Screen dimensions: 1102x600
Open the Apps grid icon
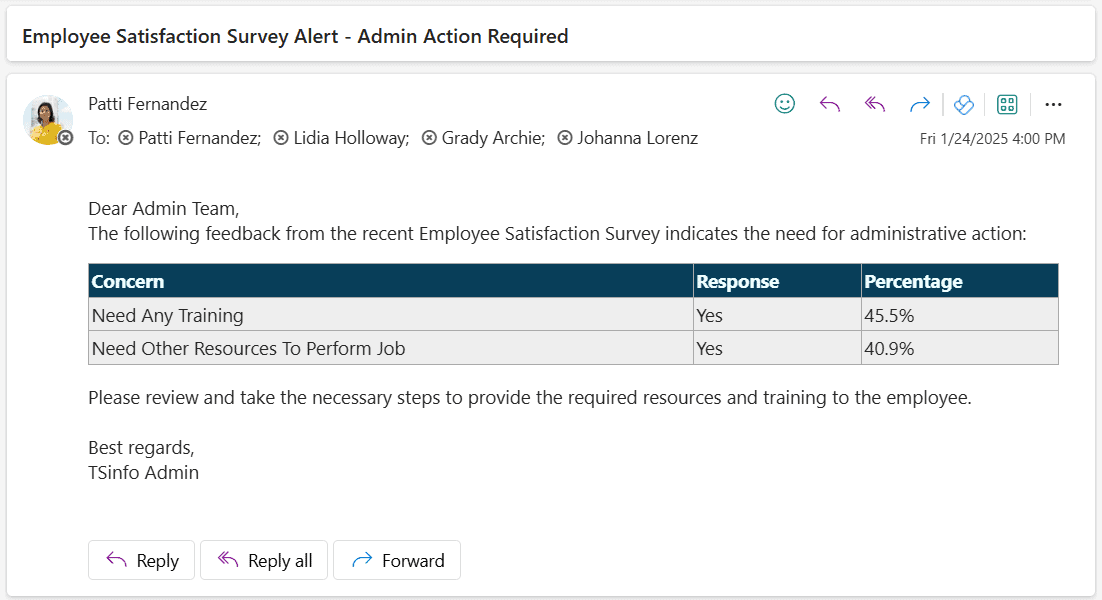coord(1007,104)
